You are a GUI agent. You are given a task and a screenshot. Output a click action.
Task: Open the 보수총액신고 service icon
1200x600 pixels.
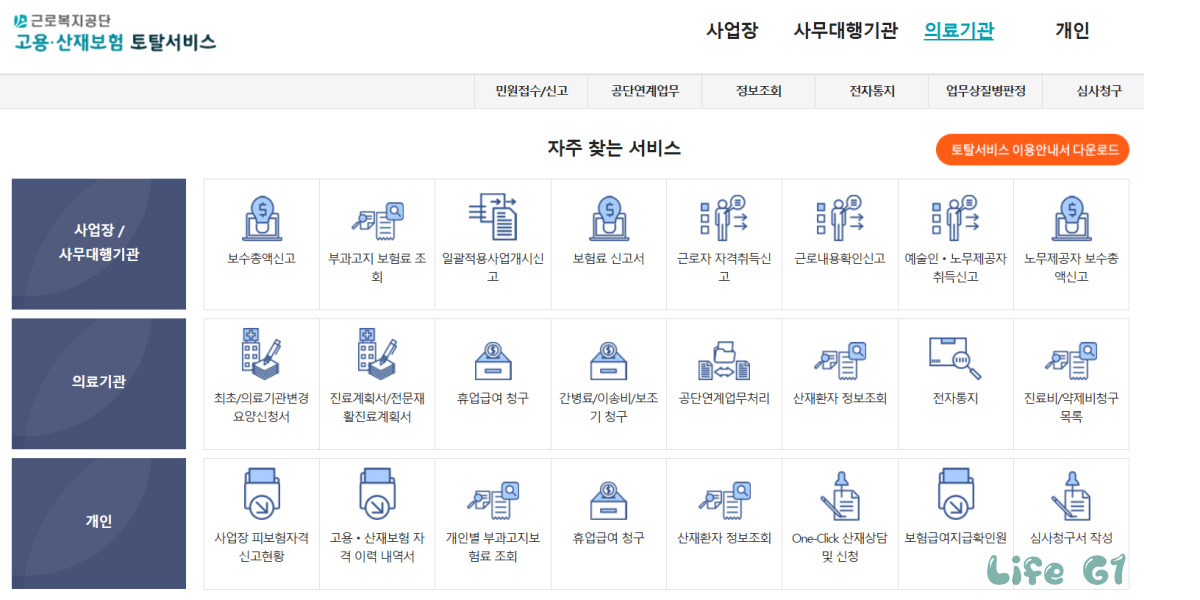coord(261,219)
